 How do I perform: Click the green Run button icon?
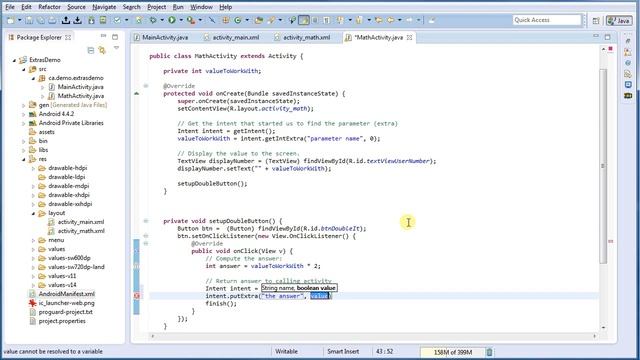click(172, 20)
